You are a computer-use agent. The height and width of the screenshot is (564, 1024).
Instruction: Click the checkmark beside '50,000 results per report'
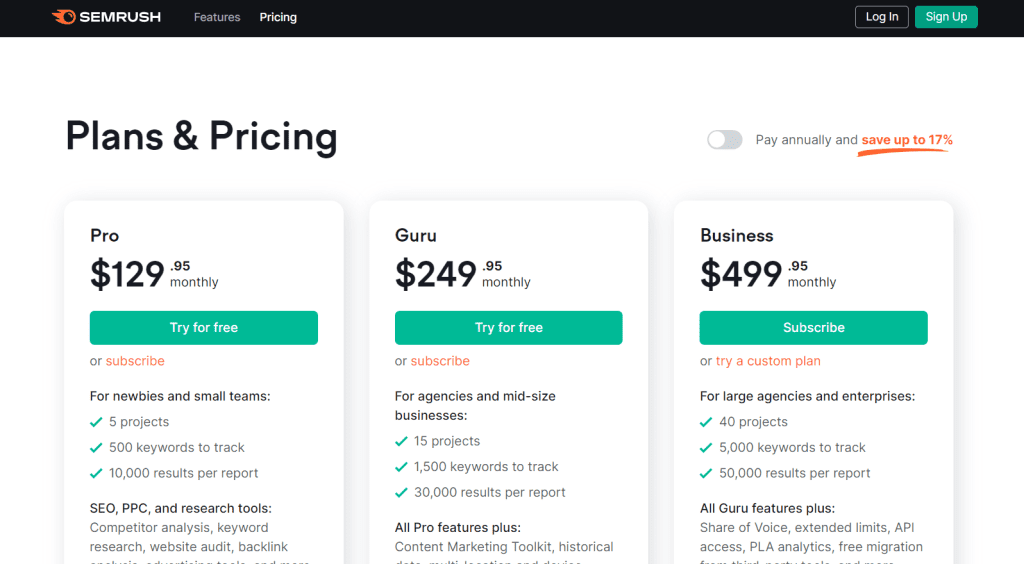[x=706, y=473]
